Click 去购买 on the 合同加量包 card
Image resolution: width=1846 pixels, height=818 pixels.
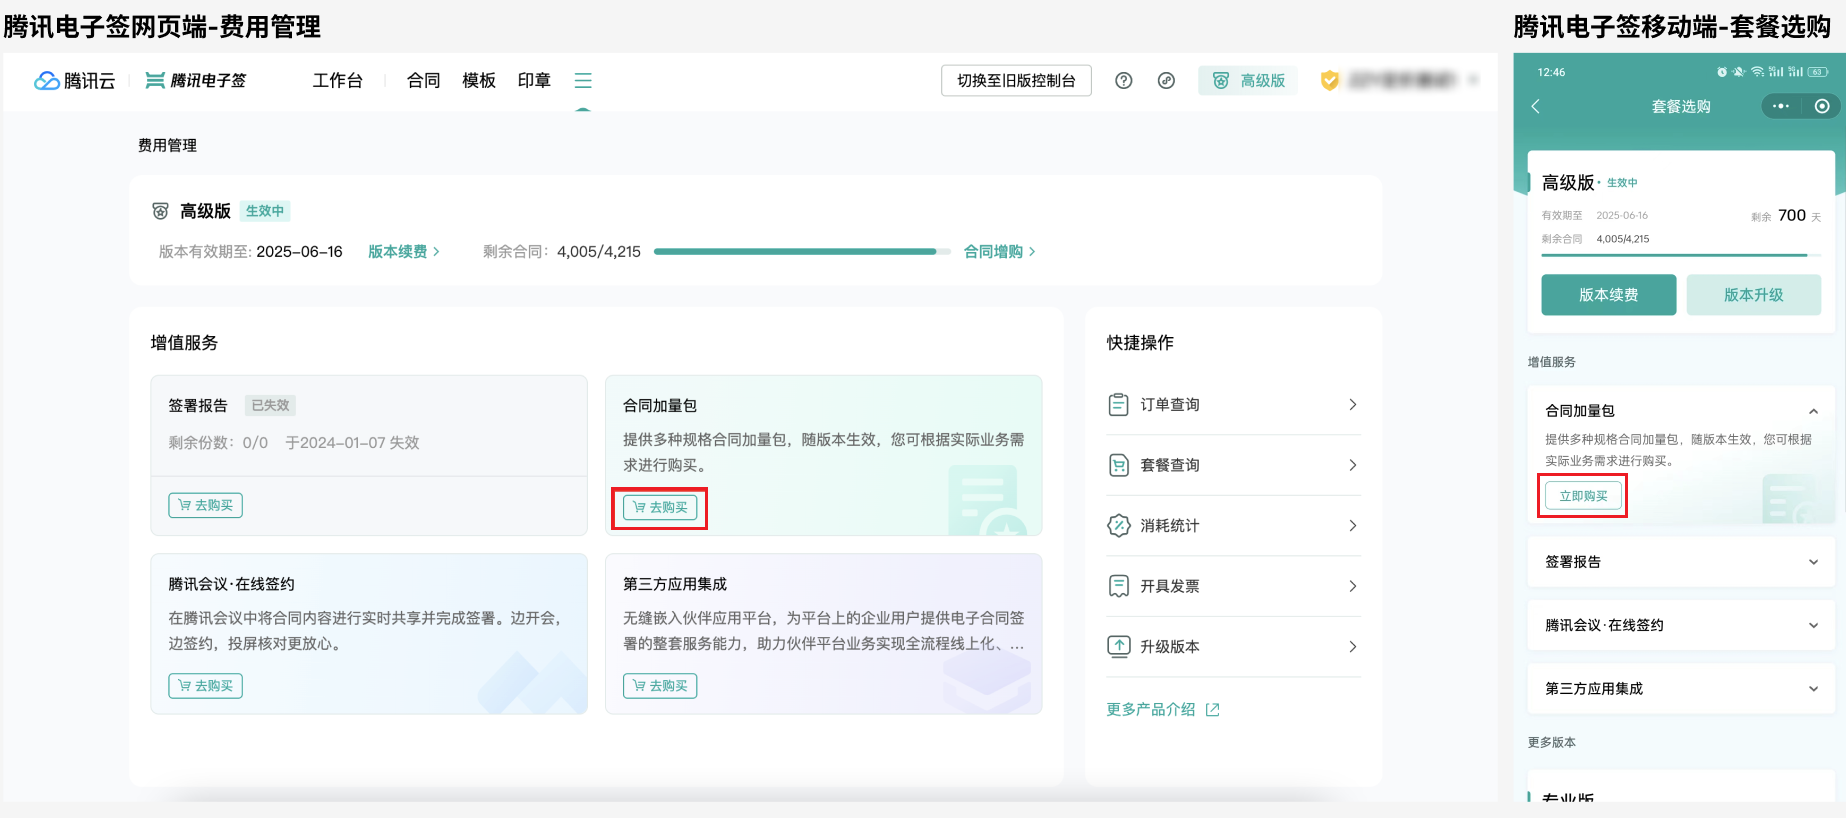pyautogui.click(x=660, y=507)
